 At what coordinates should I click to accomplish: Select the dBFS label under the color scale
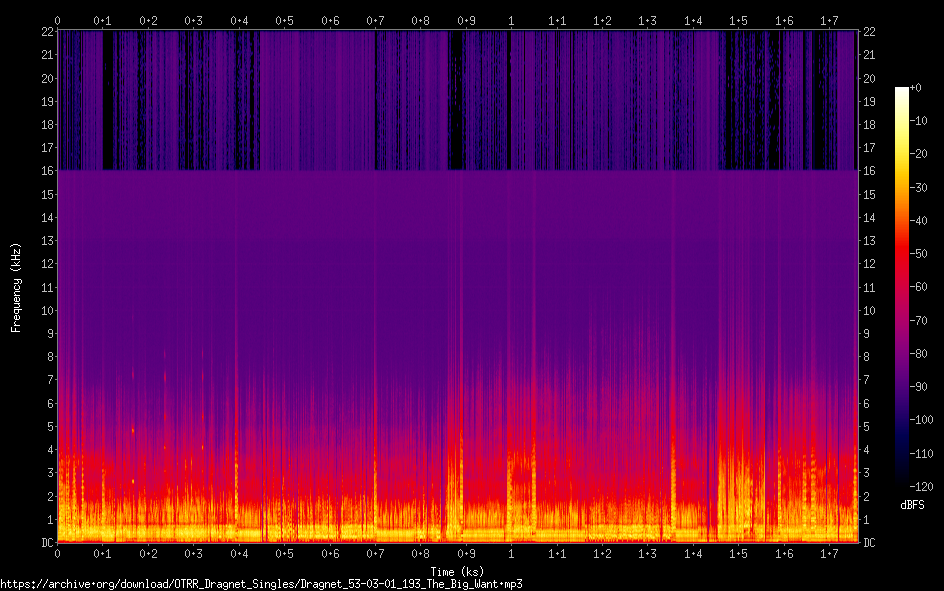click(x=912, y=506)
